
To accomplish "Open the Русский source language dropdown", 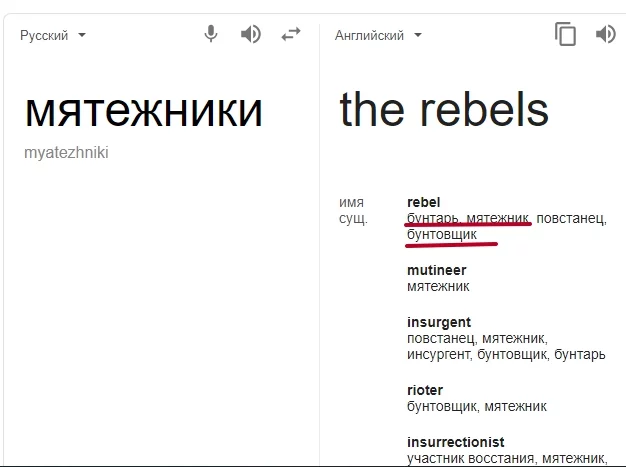I will [x=53, y=35].
